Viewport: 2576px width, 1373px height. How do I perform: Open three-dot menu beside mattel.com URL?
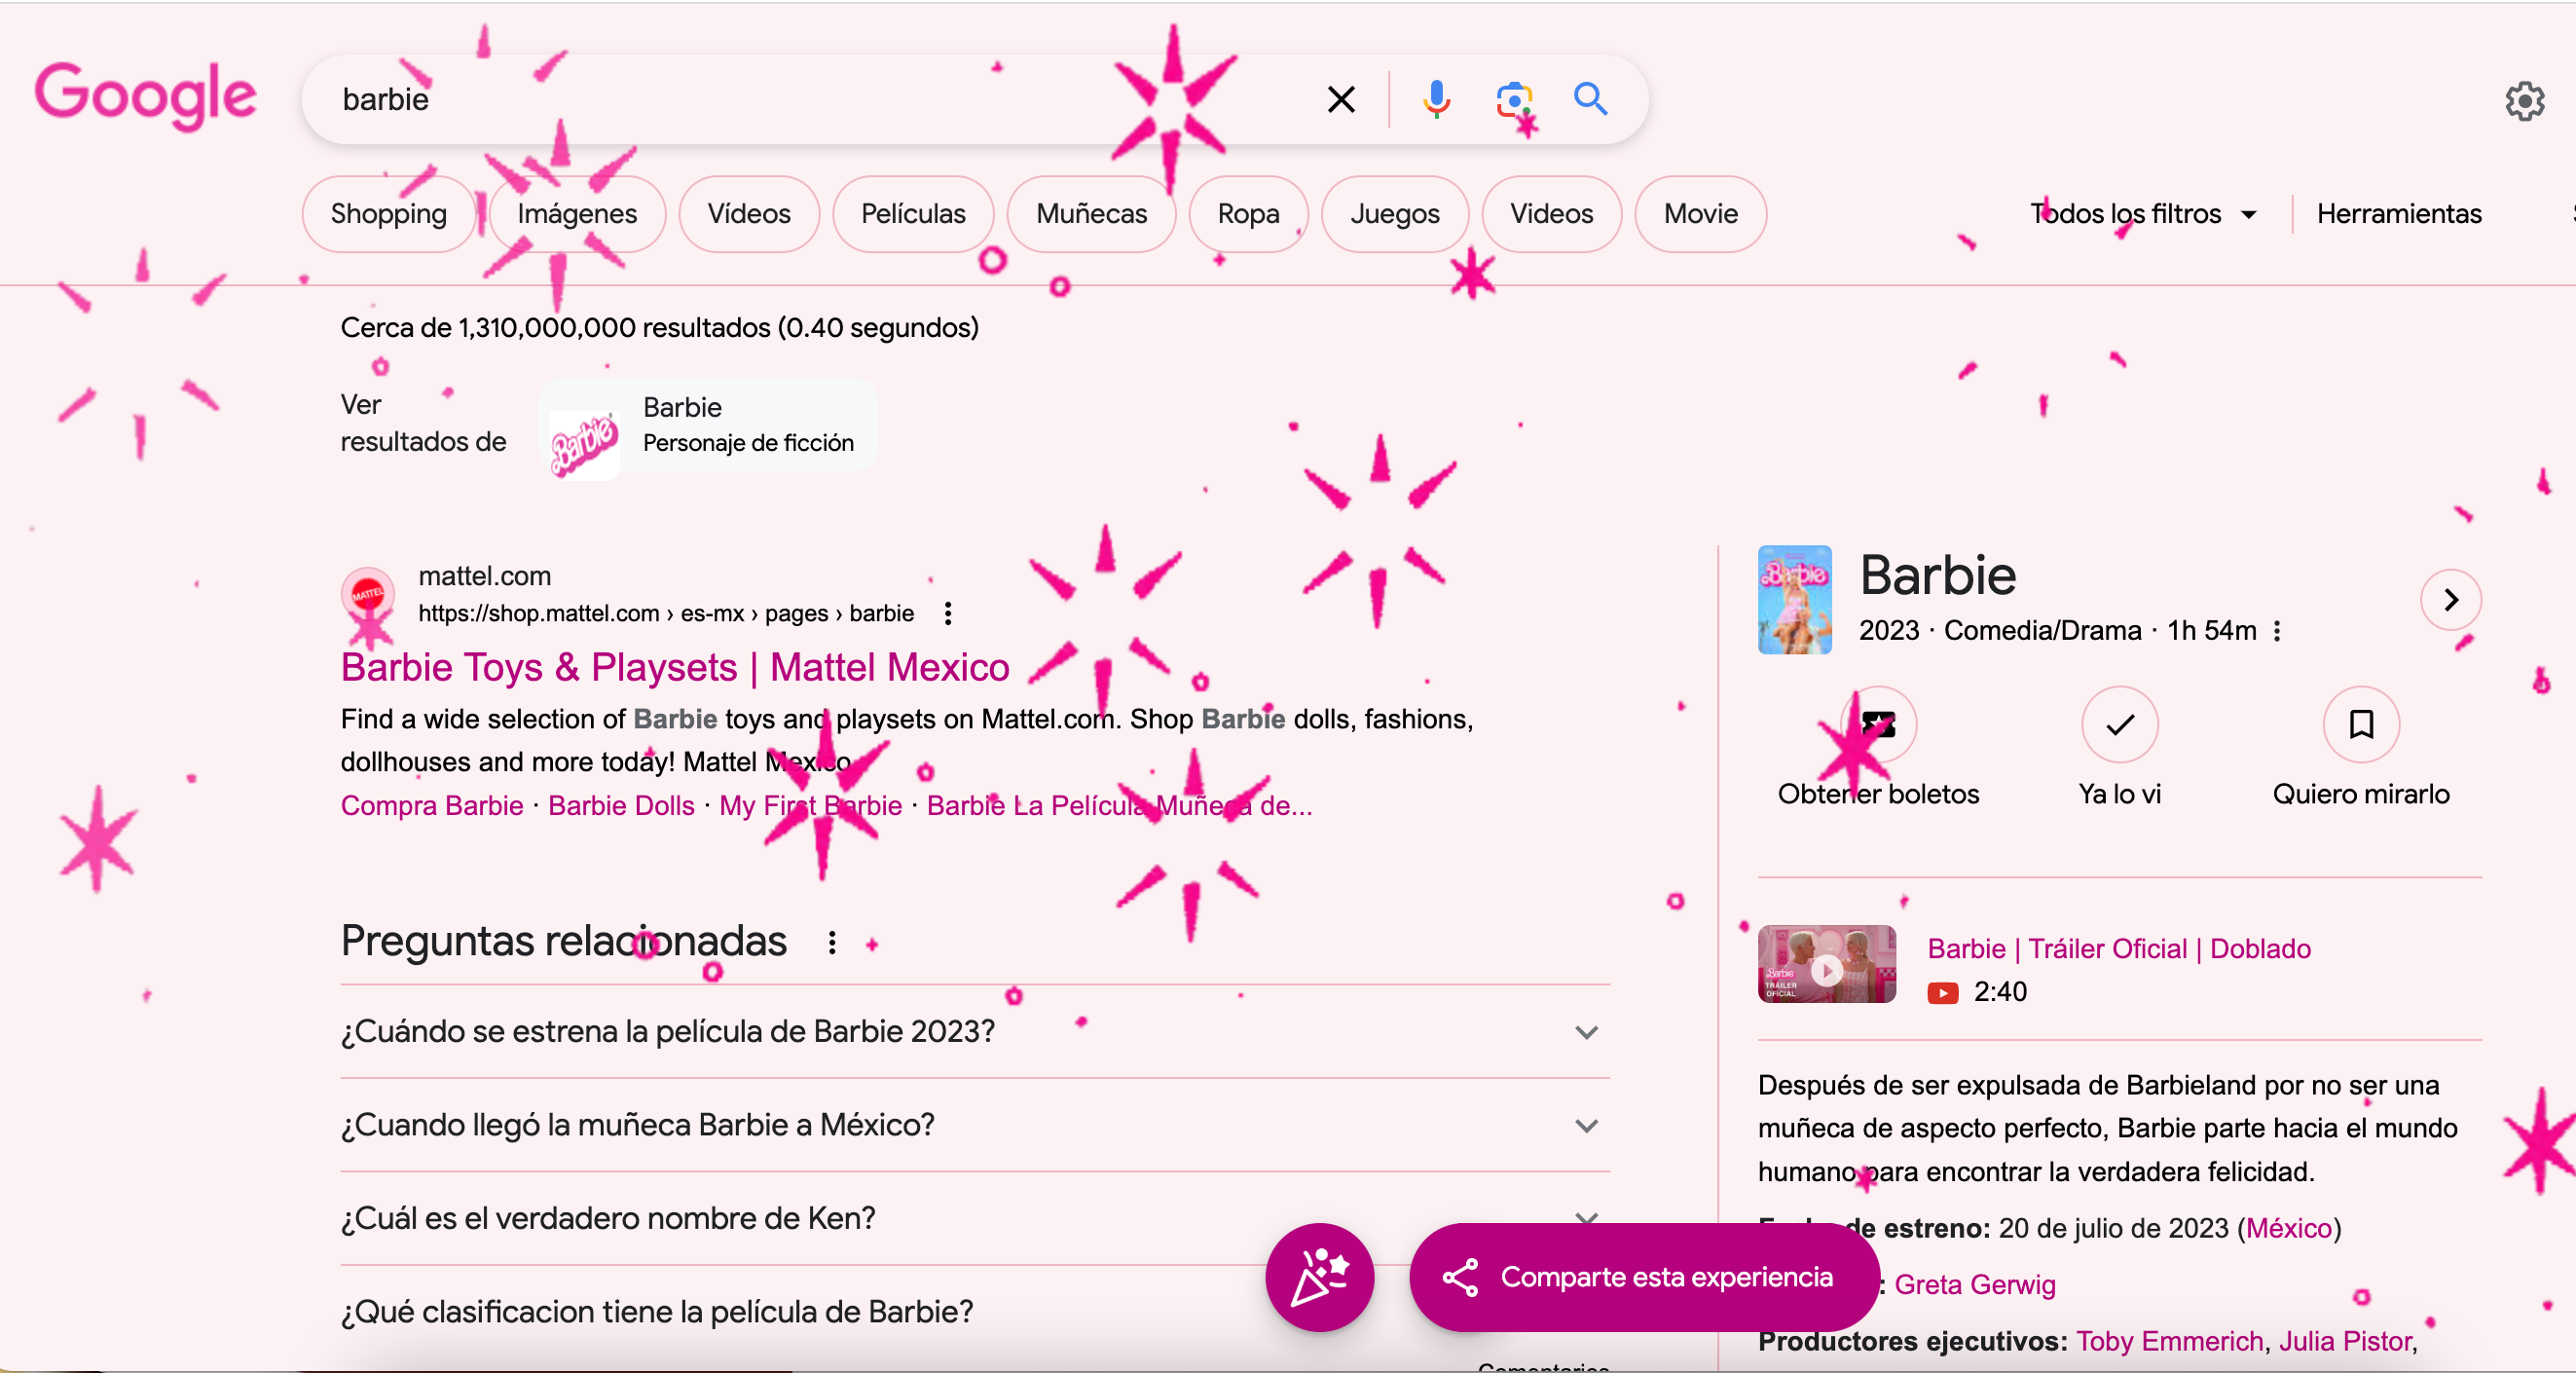948,613
